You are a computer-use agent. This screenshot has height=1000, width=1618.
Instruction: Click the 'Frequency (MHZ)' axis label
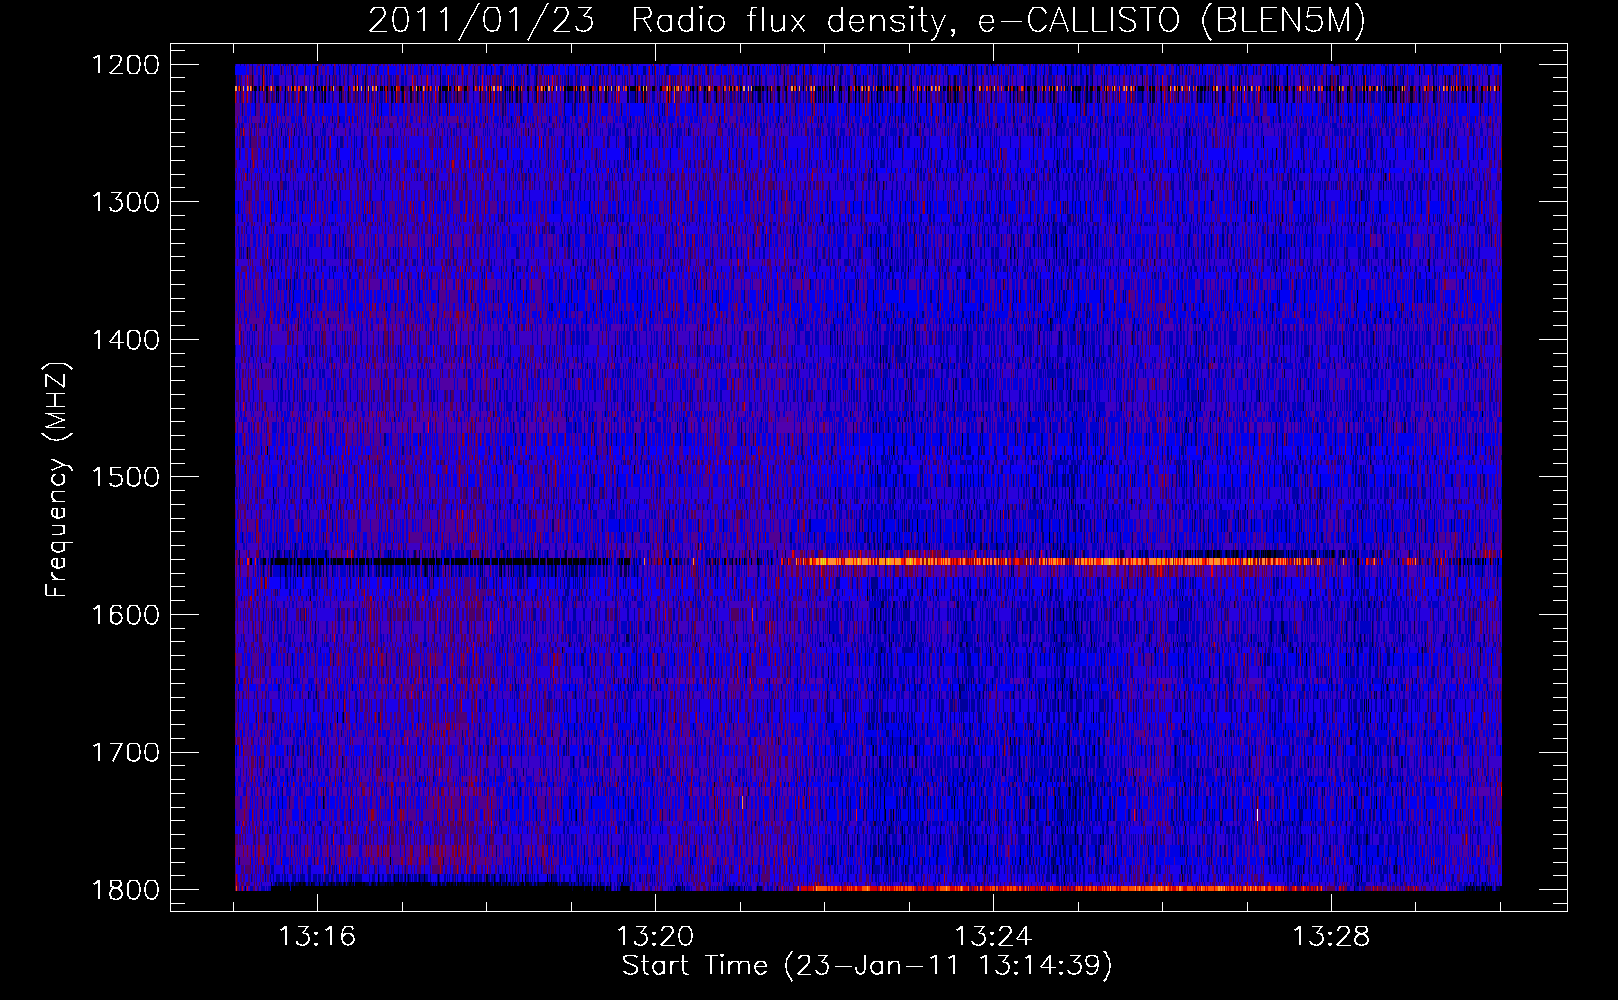click(57, 480)
